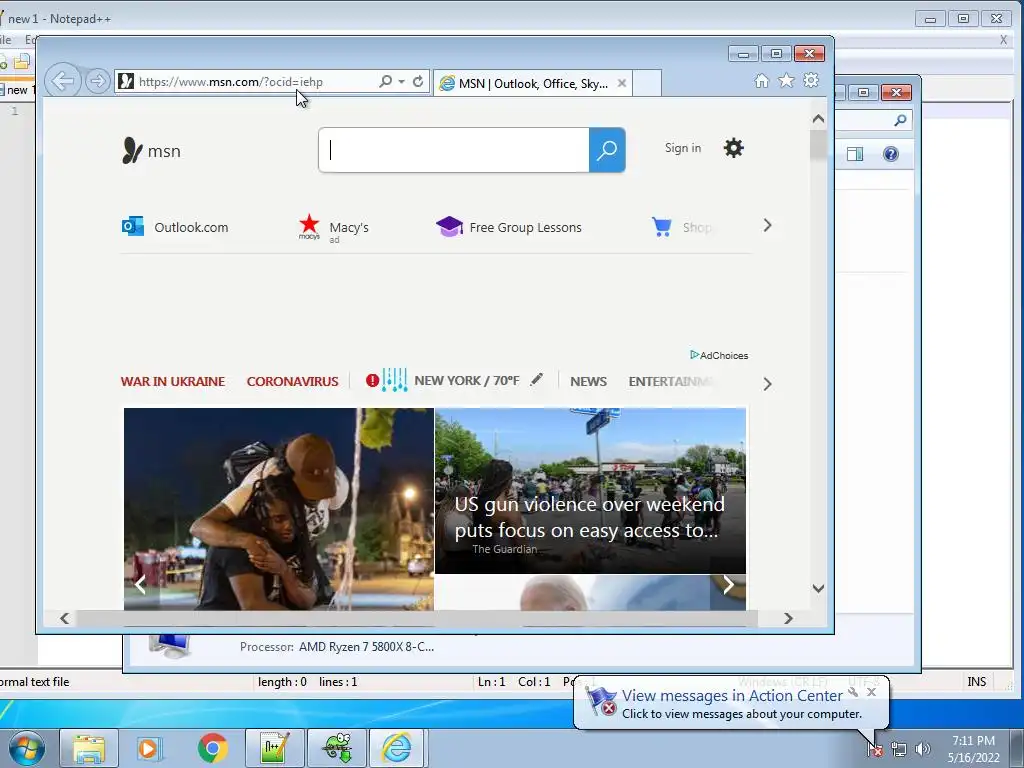Screen dimensions: 1024x768
Task: Switch to Internet Explorer on the taskbar
Action: coord(398,748)
